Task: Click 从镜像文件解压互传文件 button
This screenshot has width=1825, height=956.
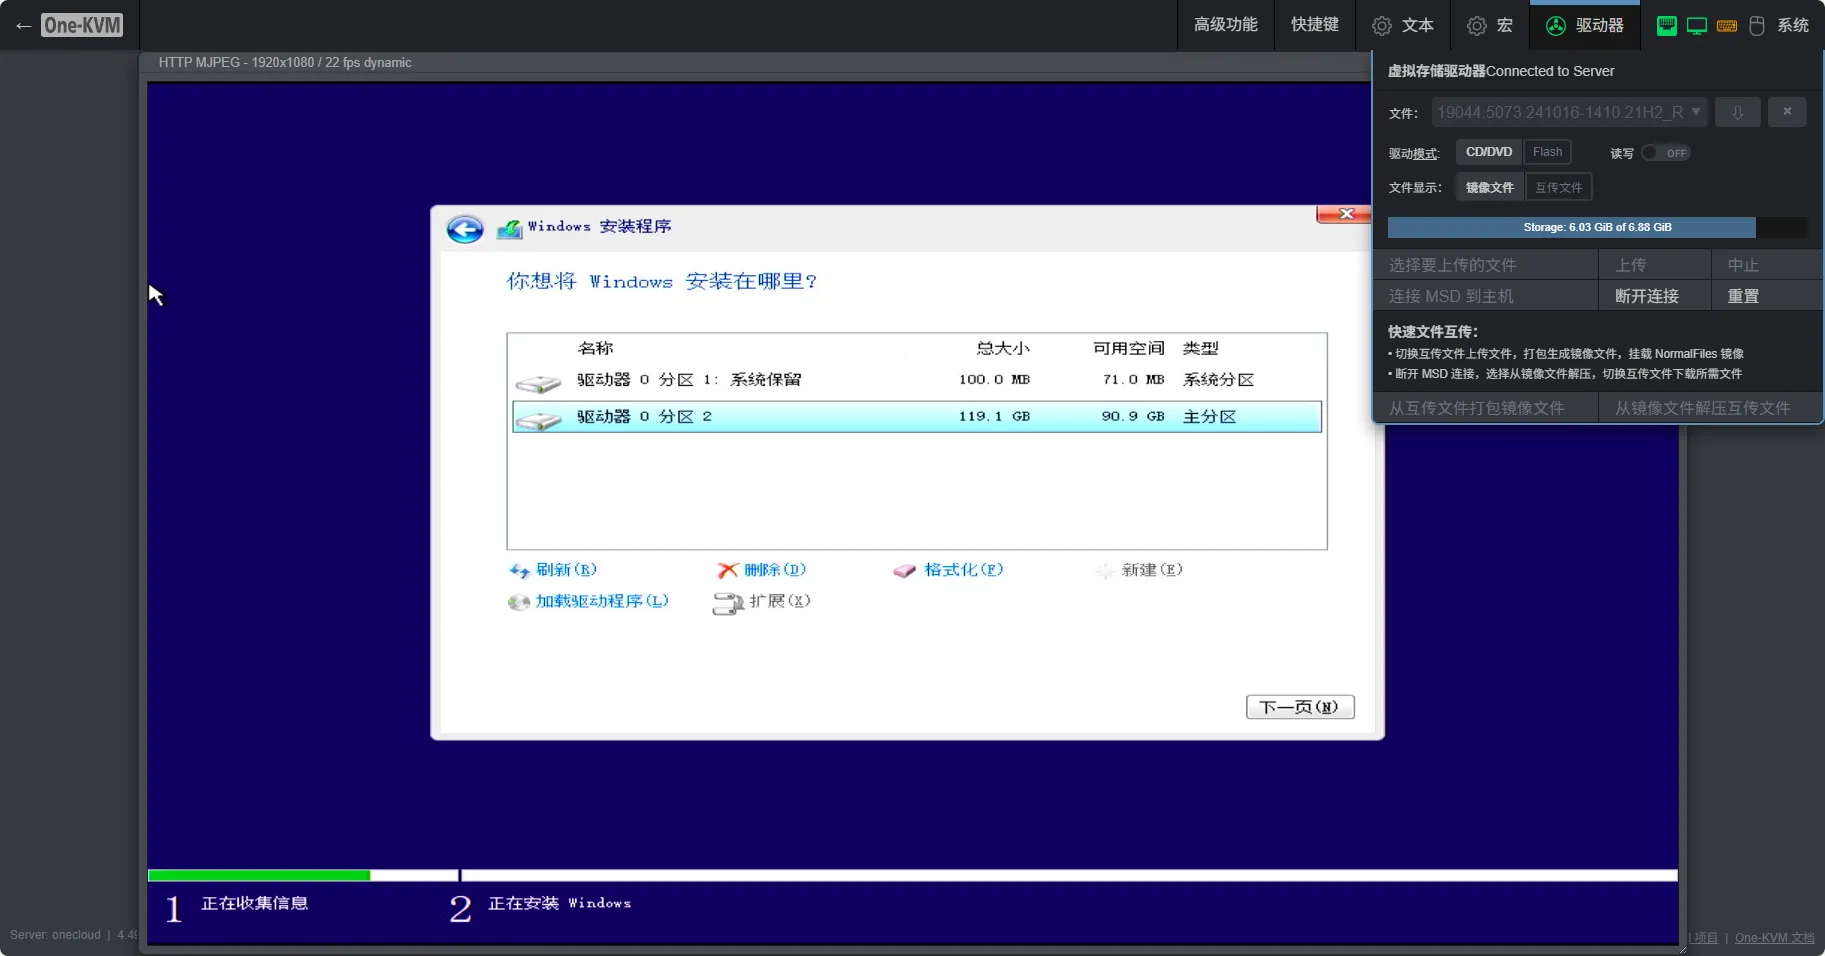Action: (1710, 408)
